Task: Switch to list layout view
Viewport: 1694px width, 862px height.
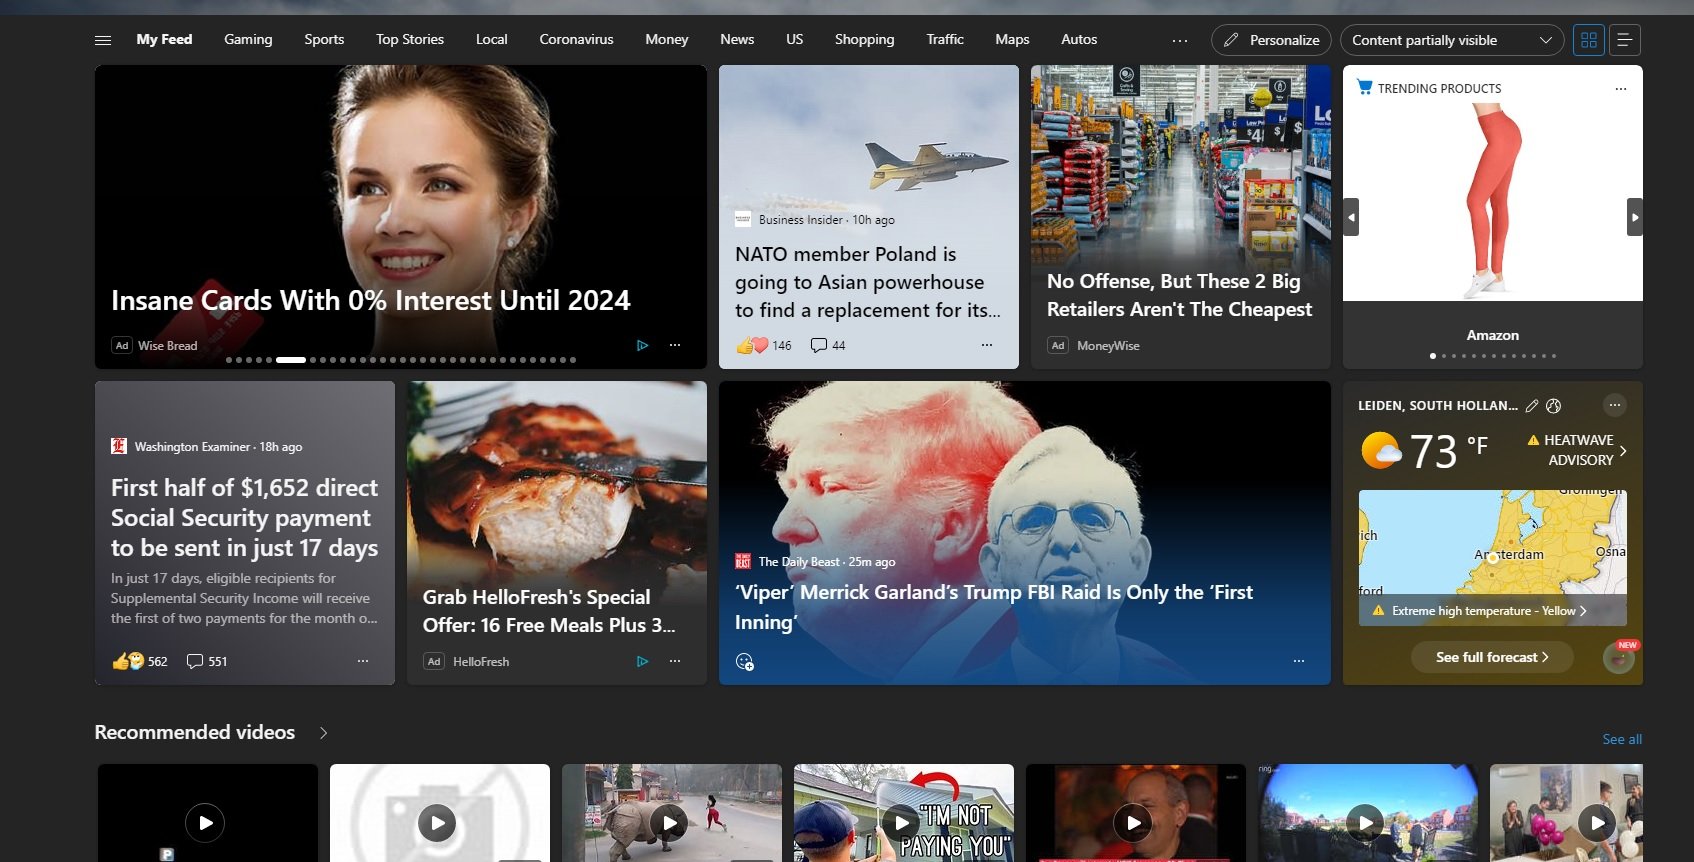Action: [1624, 40]
